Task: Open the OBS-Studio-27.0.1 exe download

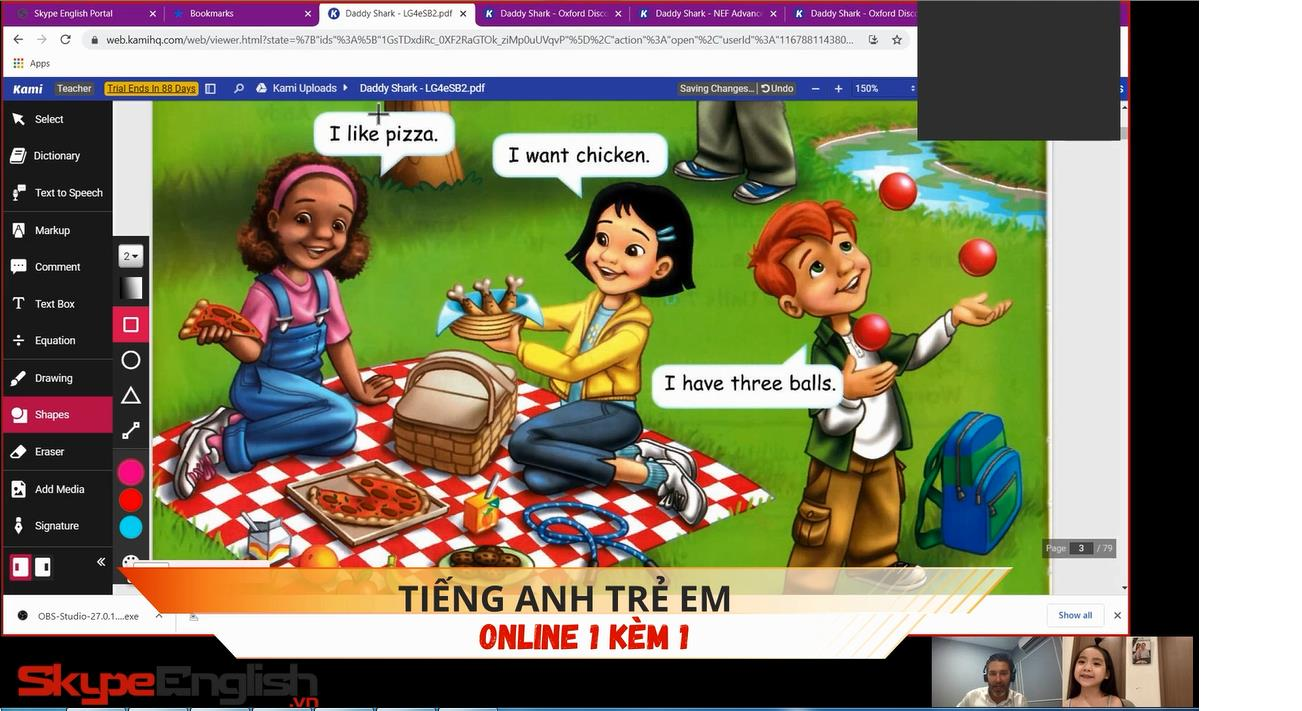Action: pos(79,616)
